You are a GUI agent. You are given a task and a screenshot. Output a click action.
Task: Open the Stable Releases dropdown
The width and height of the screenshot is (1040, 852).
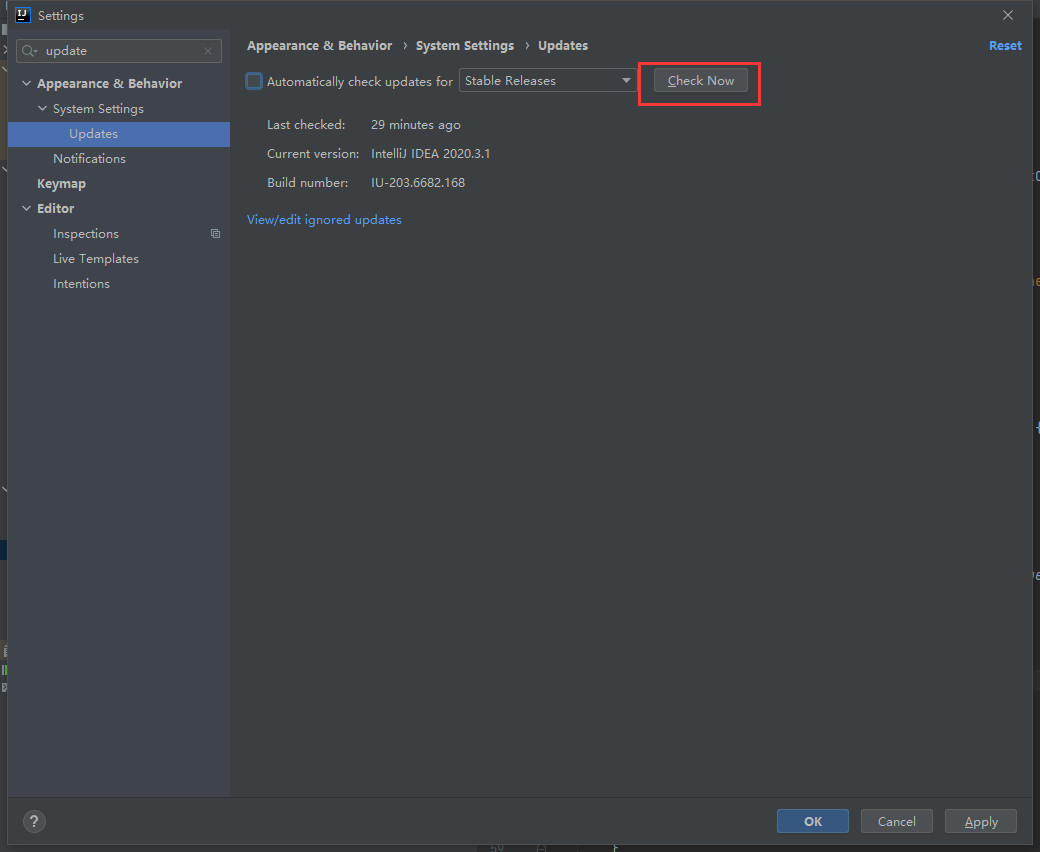[x=548, y=81]
